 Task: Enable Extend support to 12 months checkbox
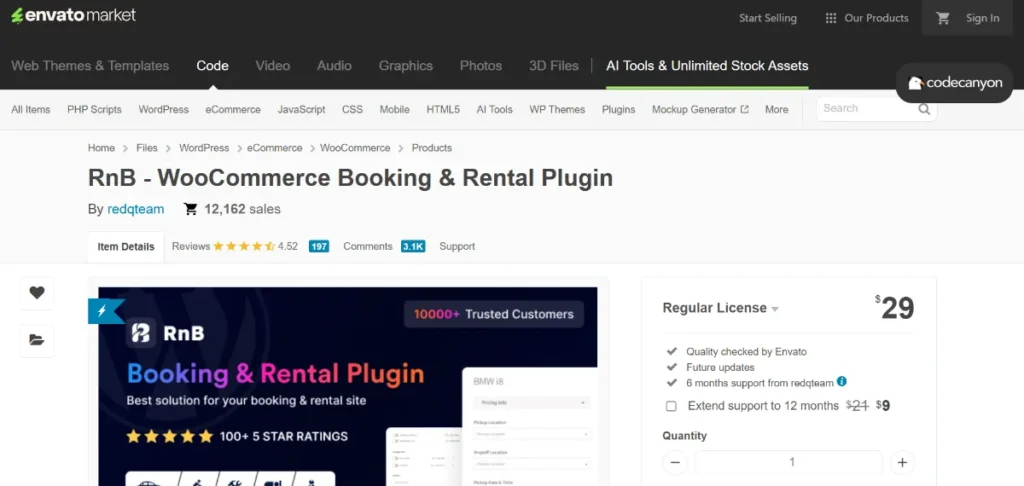671,406
